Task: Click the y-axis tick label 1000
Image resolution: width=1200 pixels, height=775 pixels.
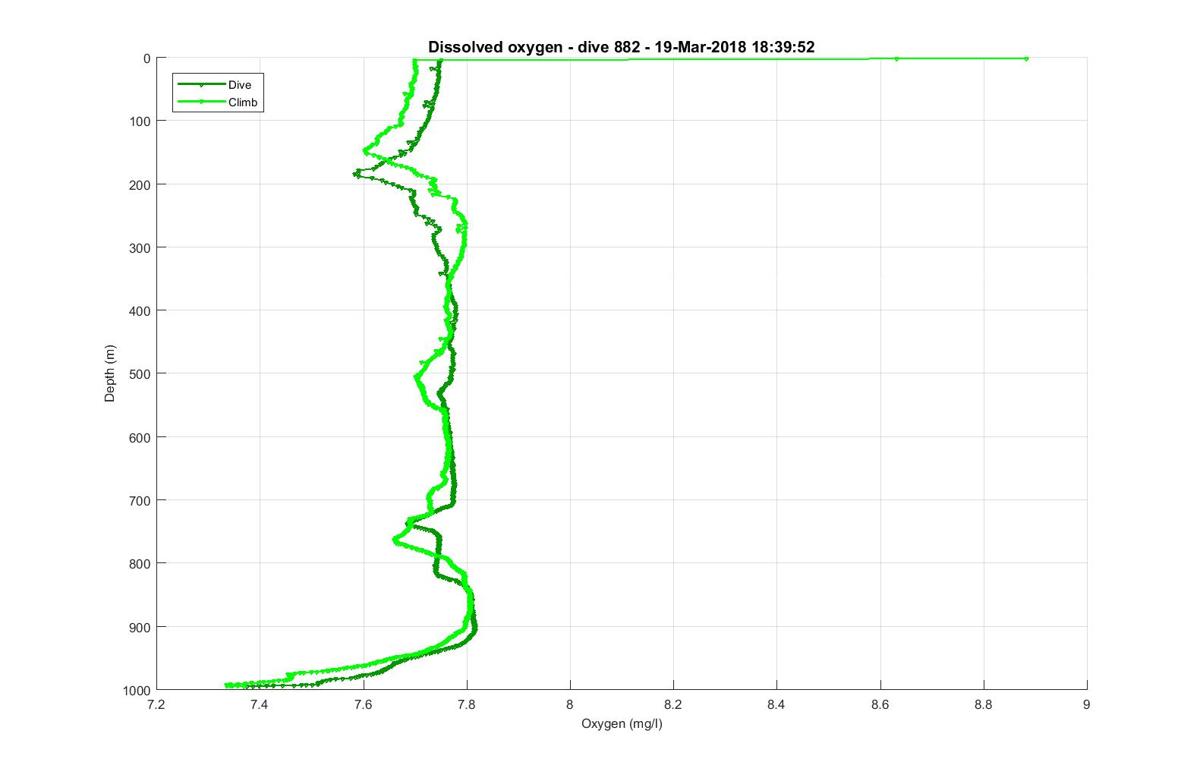Action: coord(138,690)
